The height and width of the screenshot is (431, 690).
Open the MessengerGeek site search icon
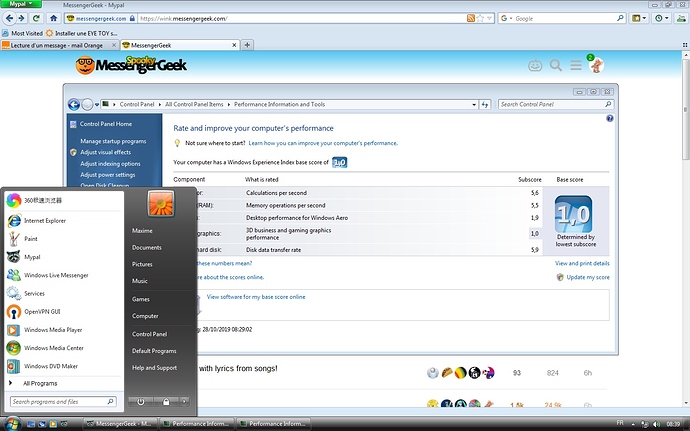[555, 66]
